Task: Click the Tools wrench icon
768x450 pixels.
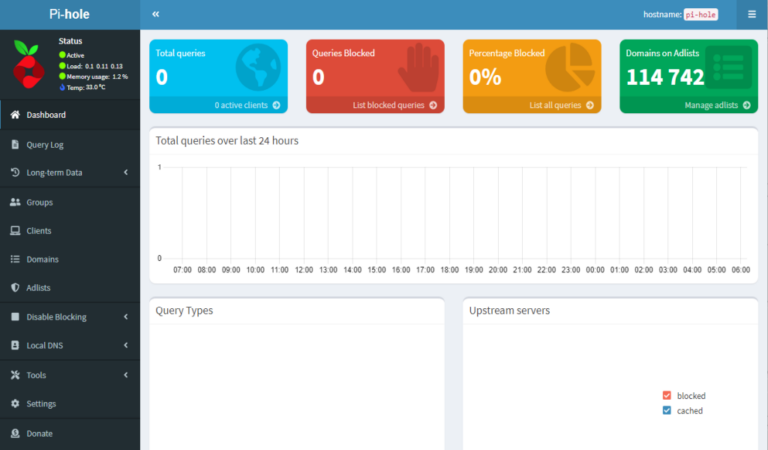Action: click(x=15, y=375)
